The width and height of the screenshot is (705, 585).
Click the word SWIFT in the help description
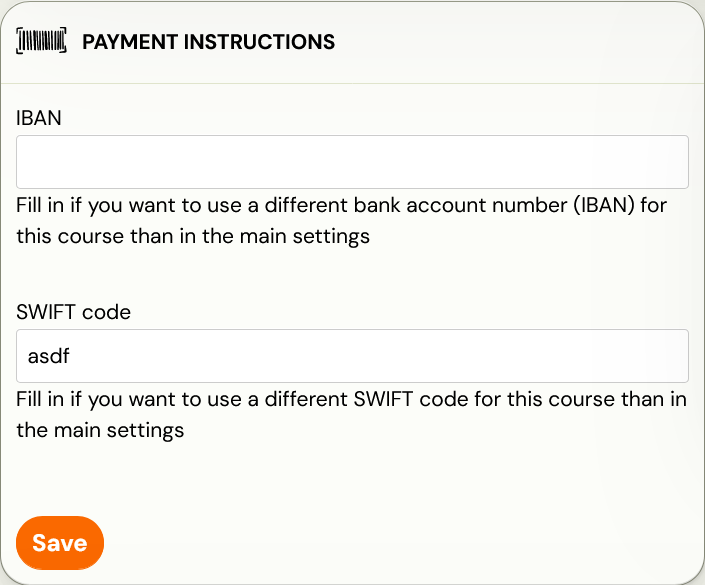(383, 399)
